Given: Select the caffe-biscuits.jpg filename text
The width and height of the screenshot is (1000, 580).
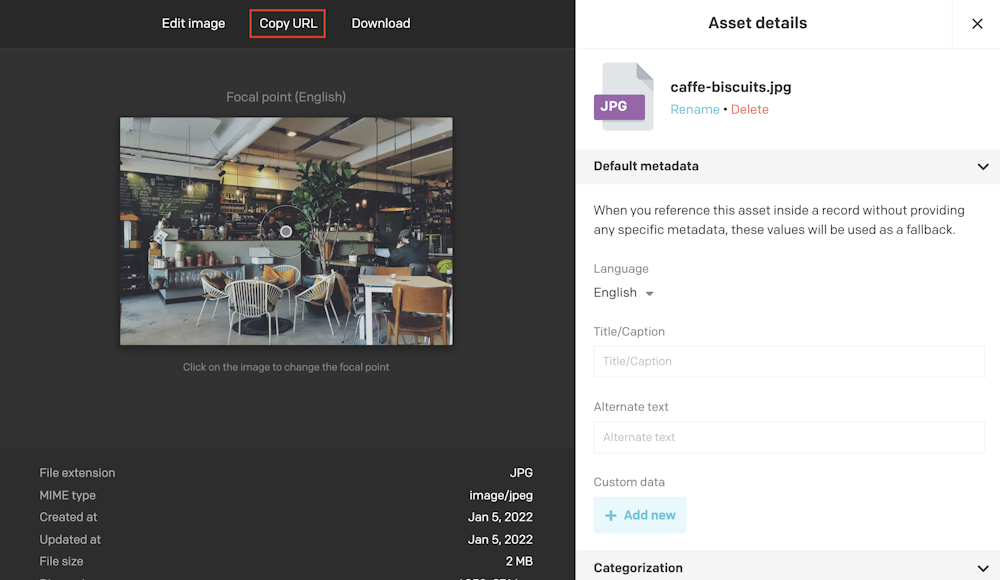Looking at the screenshot, I should [730, 87].
